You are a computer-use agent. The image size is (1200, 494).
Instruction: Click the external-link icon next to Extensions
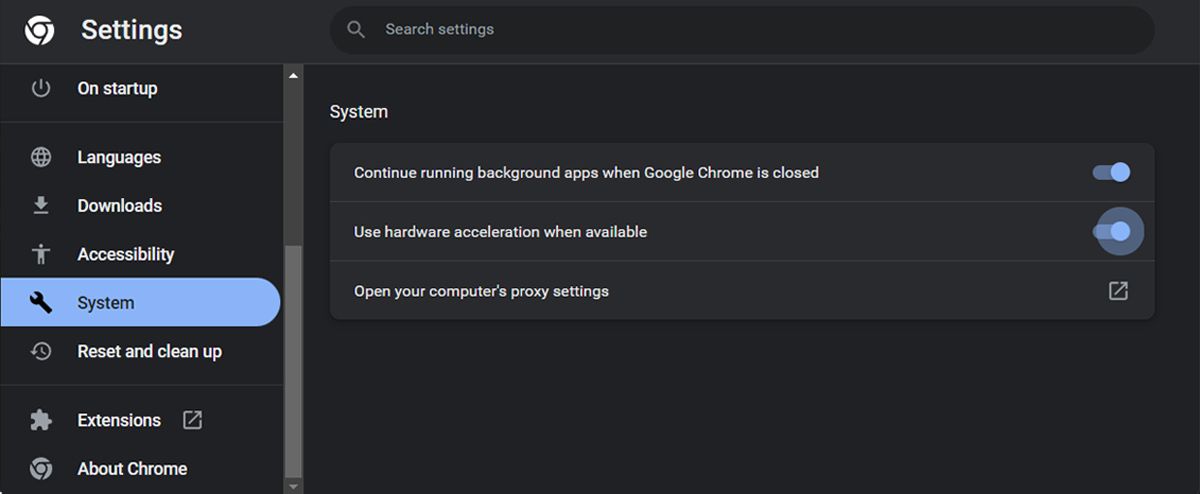(192, 420)
